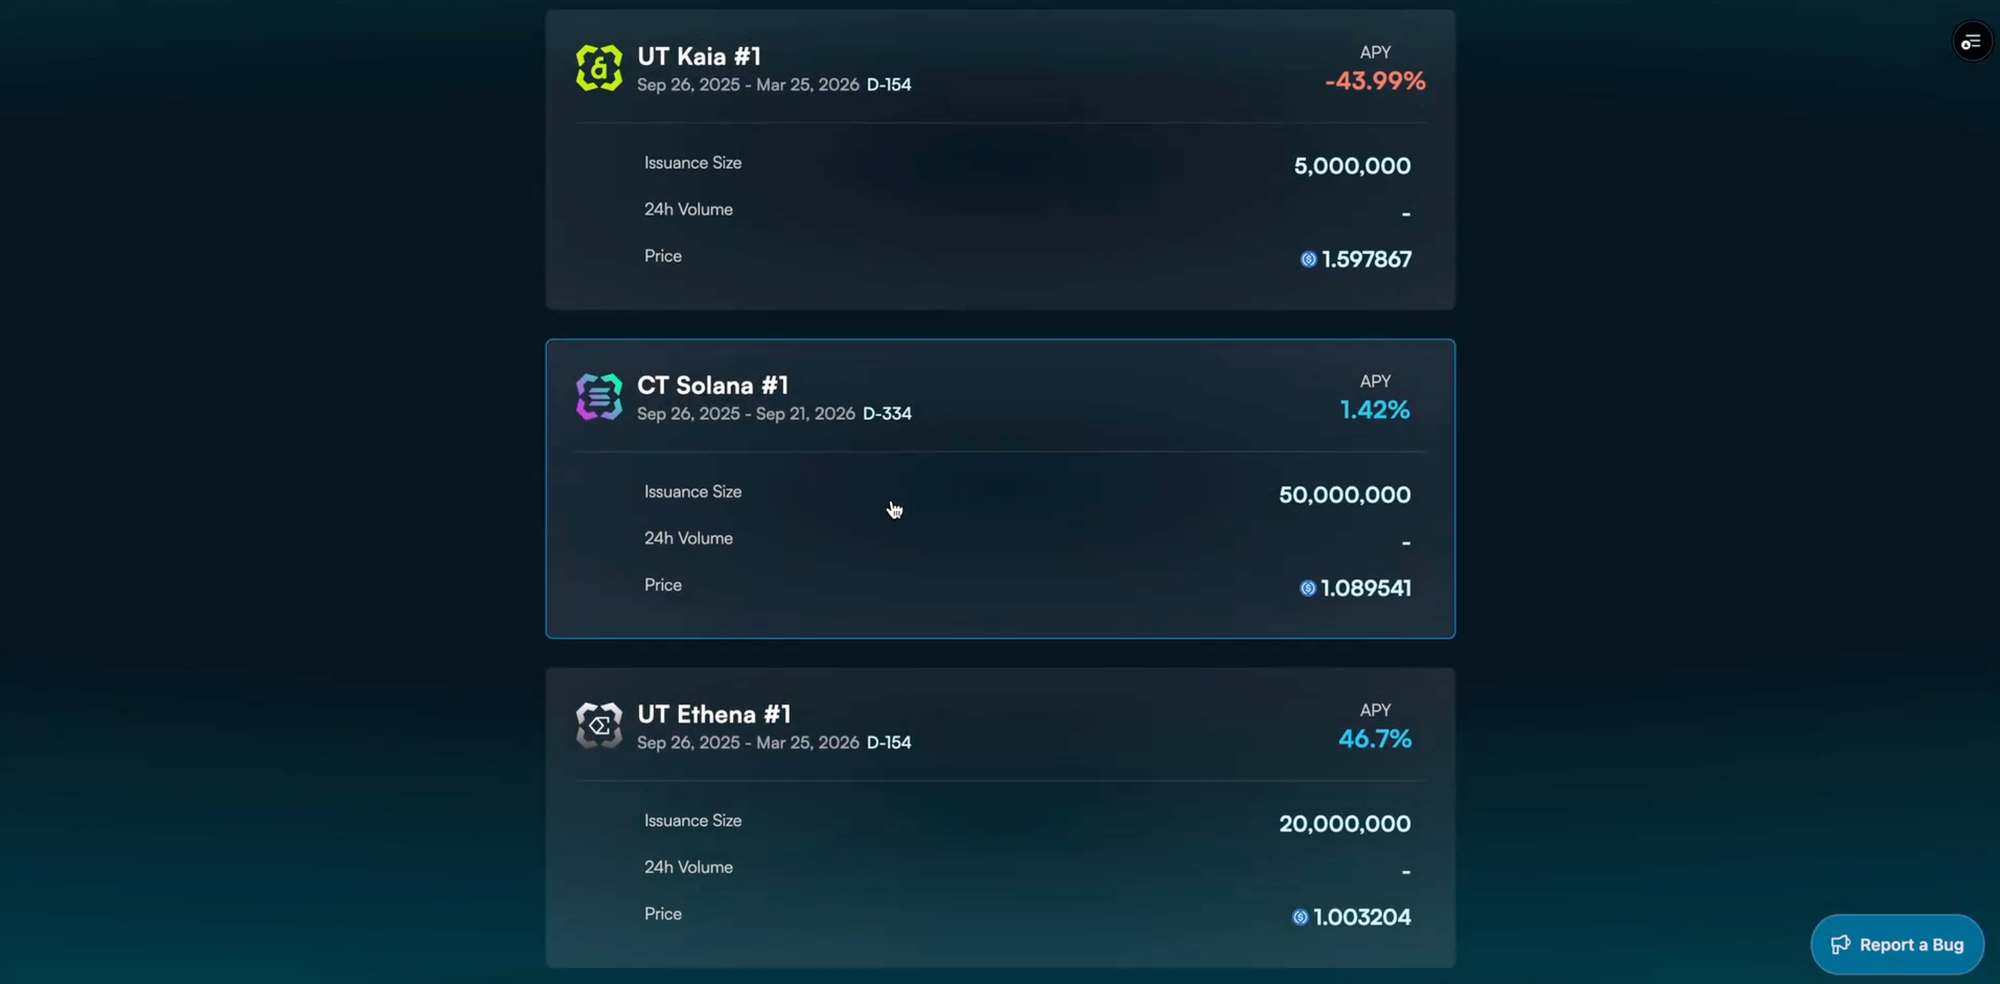Click the 50,000,000 issuance size value

point(1344,495)
